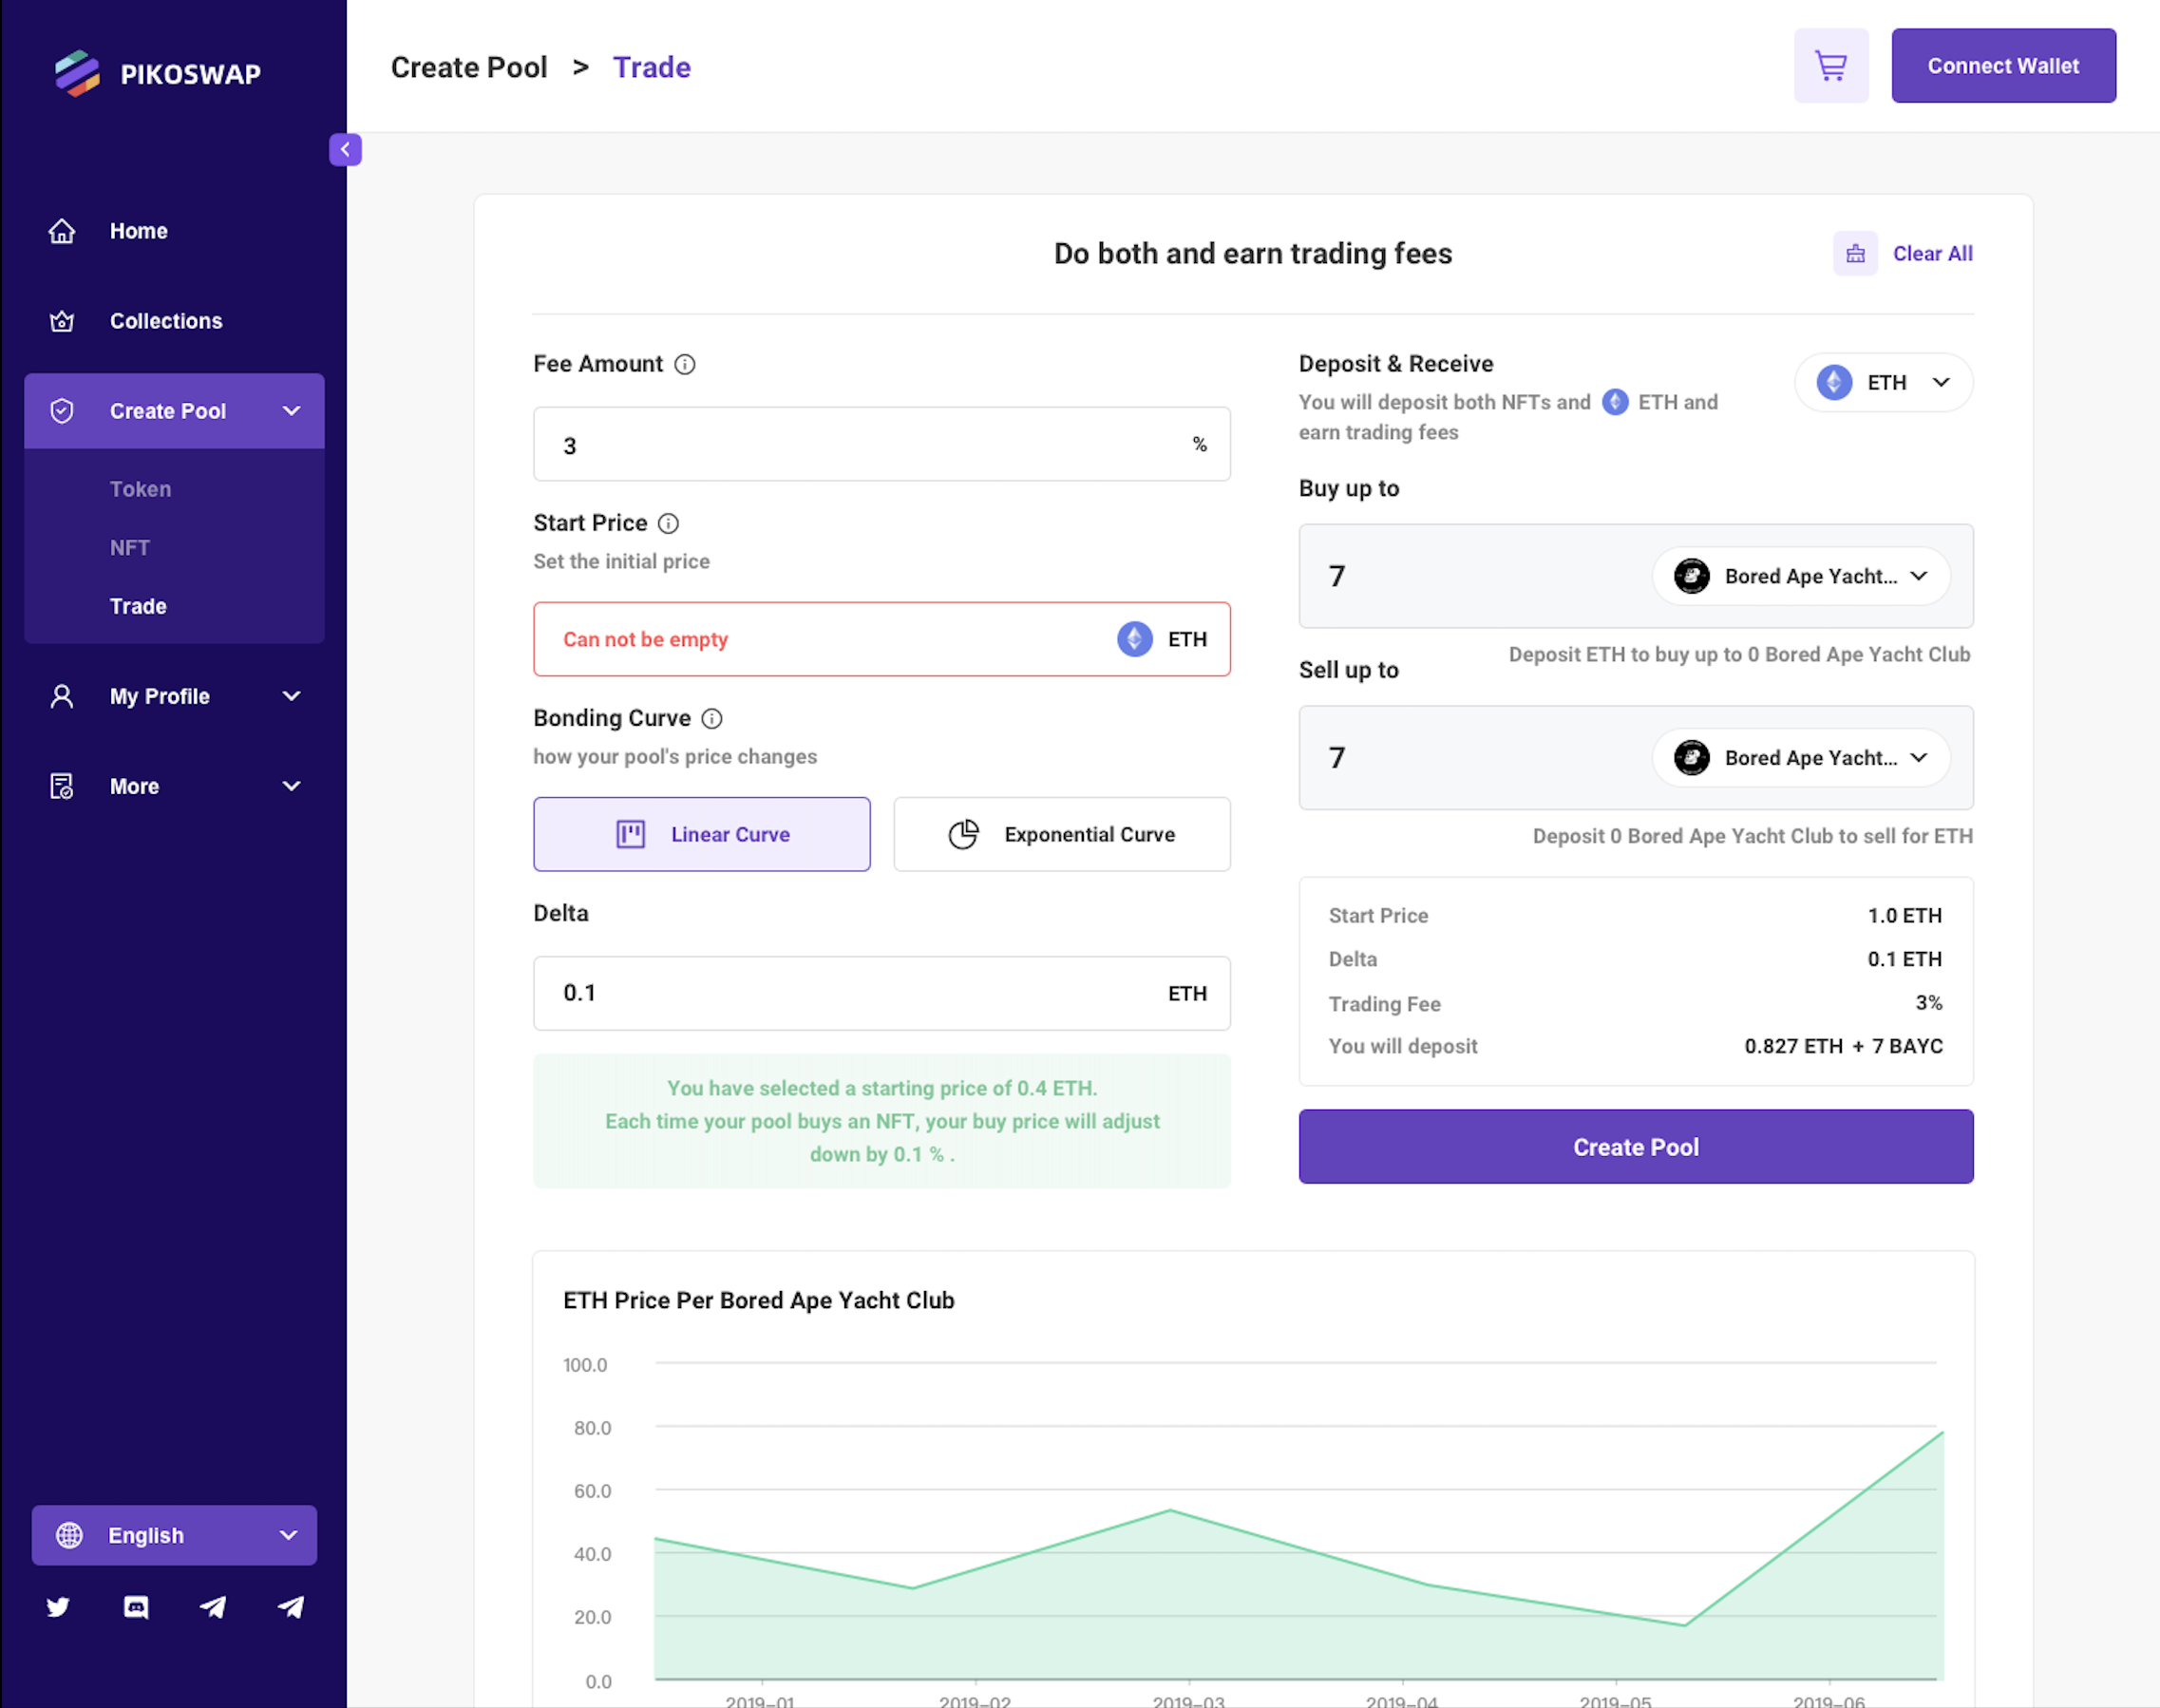The height and width of the screenshot is (1708, 2160).
Task: Expand the My Profile menu
Action: pos(174,697)
